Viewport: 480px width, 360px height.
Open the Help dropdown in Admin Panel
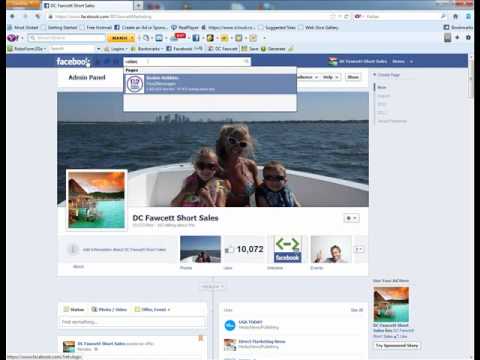(x=330, y=77)
